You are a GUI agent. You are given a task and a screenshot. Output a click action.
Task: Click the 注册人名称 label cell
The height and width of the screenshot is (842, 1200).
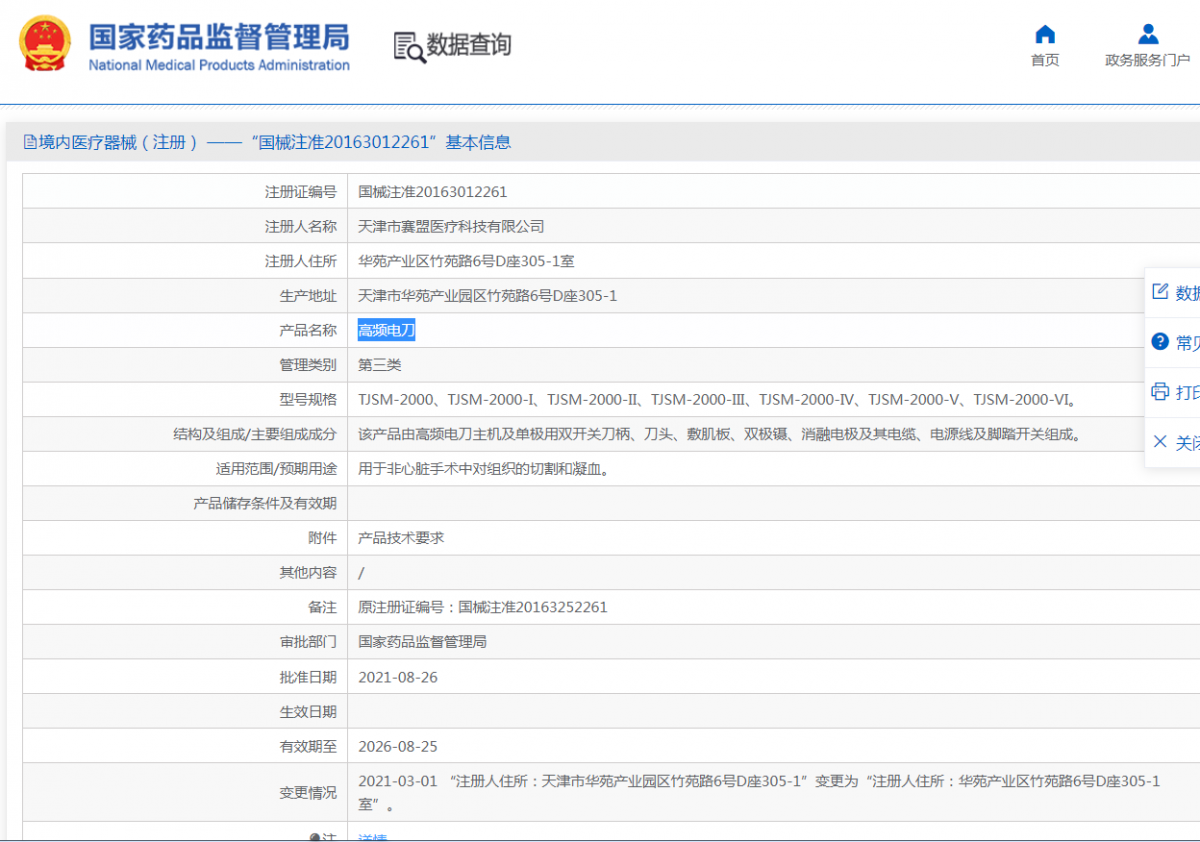pyautogui.click(x=185, y=227)
